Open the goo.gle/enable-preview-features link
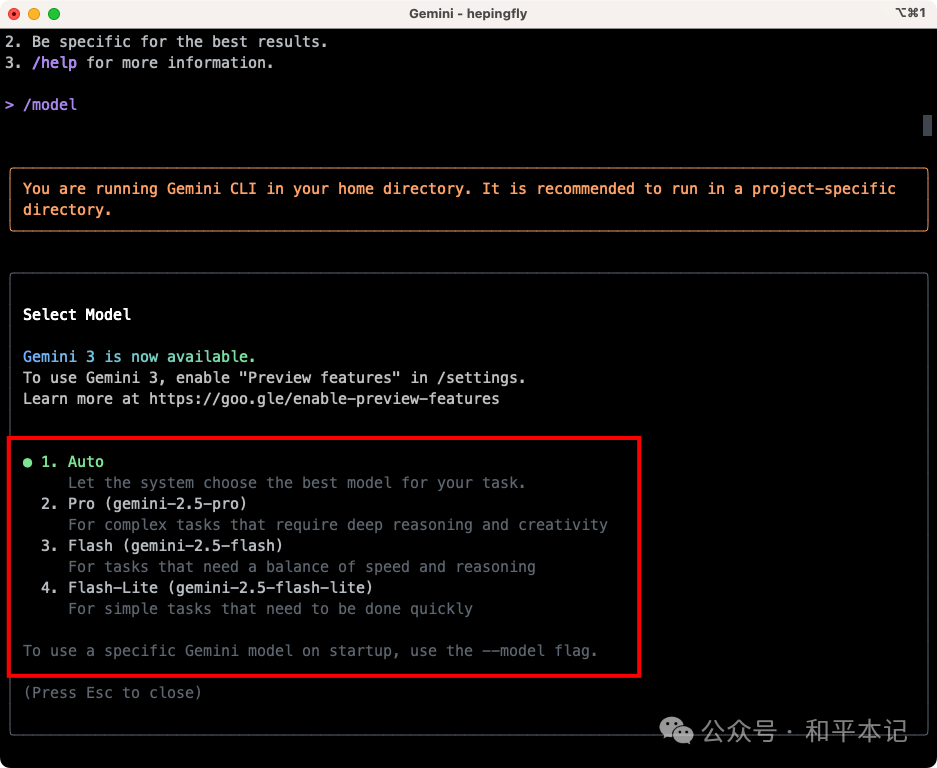 point(324,399)
